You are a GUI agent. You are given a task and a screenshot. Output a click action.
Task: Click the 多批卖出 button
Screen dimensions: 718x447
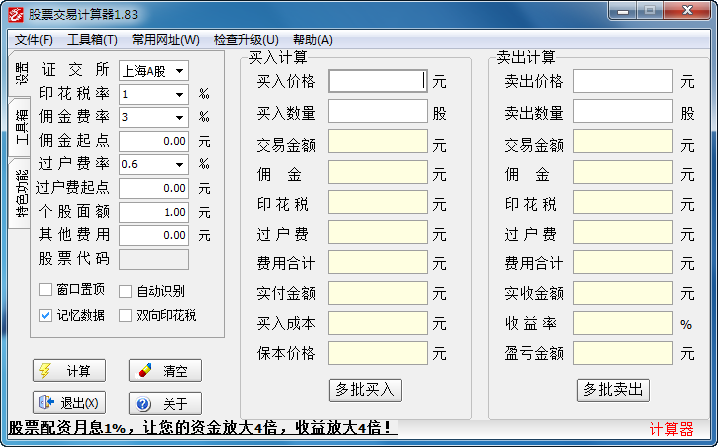pyautogui.click(x=613, y=390)
